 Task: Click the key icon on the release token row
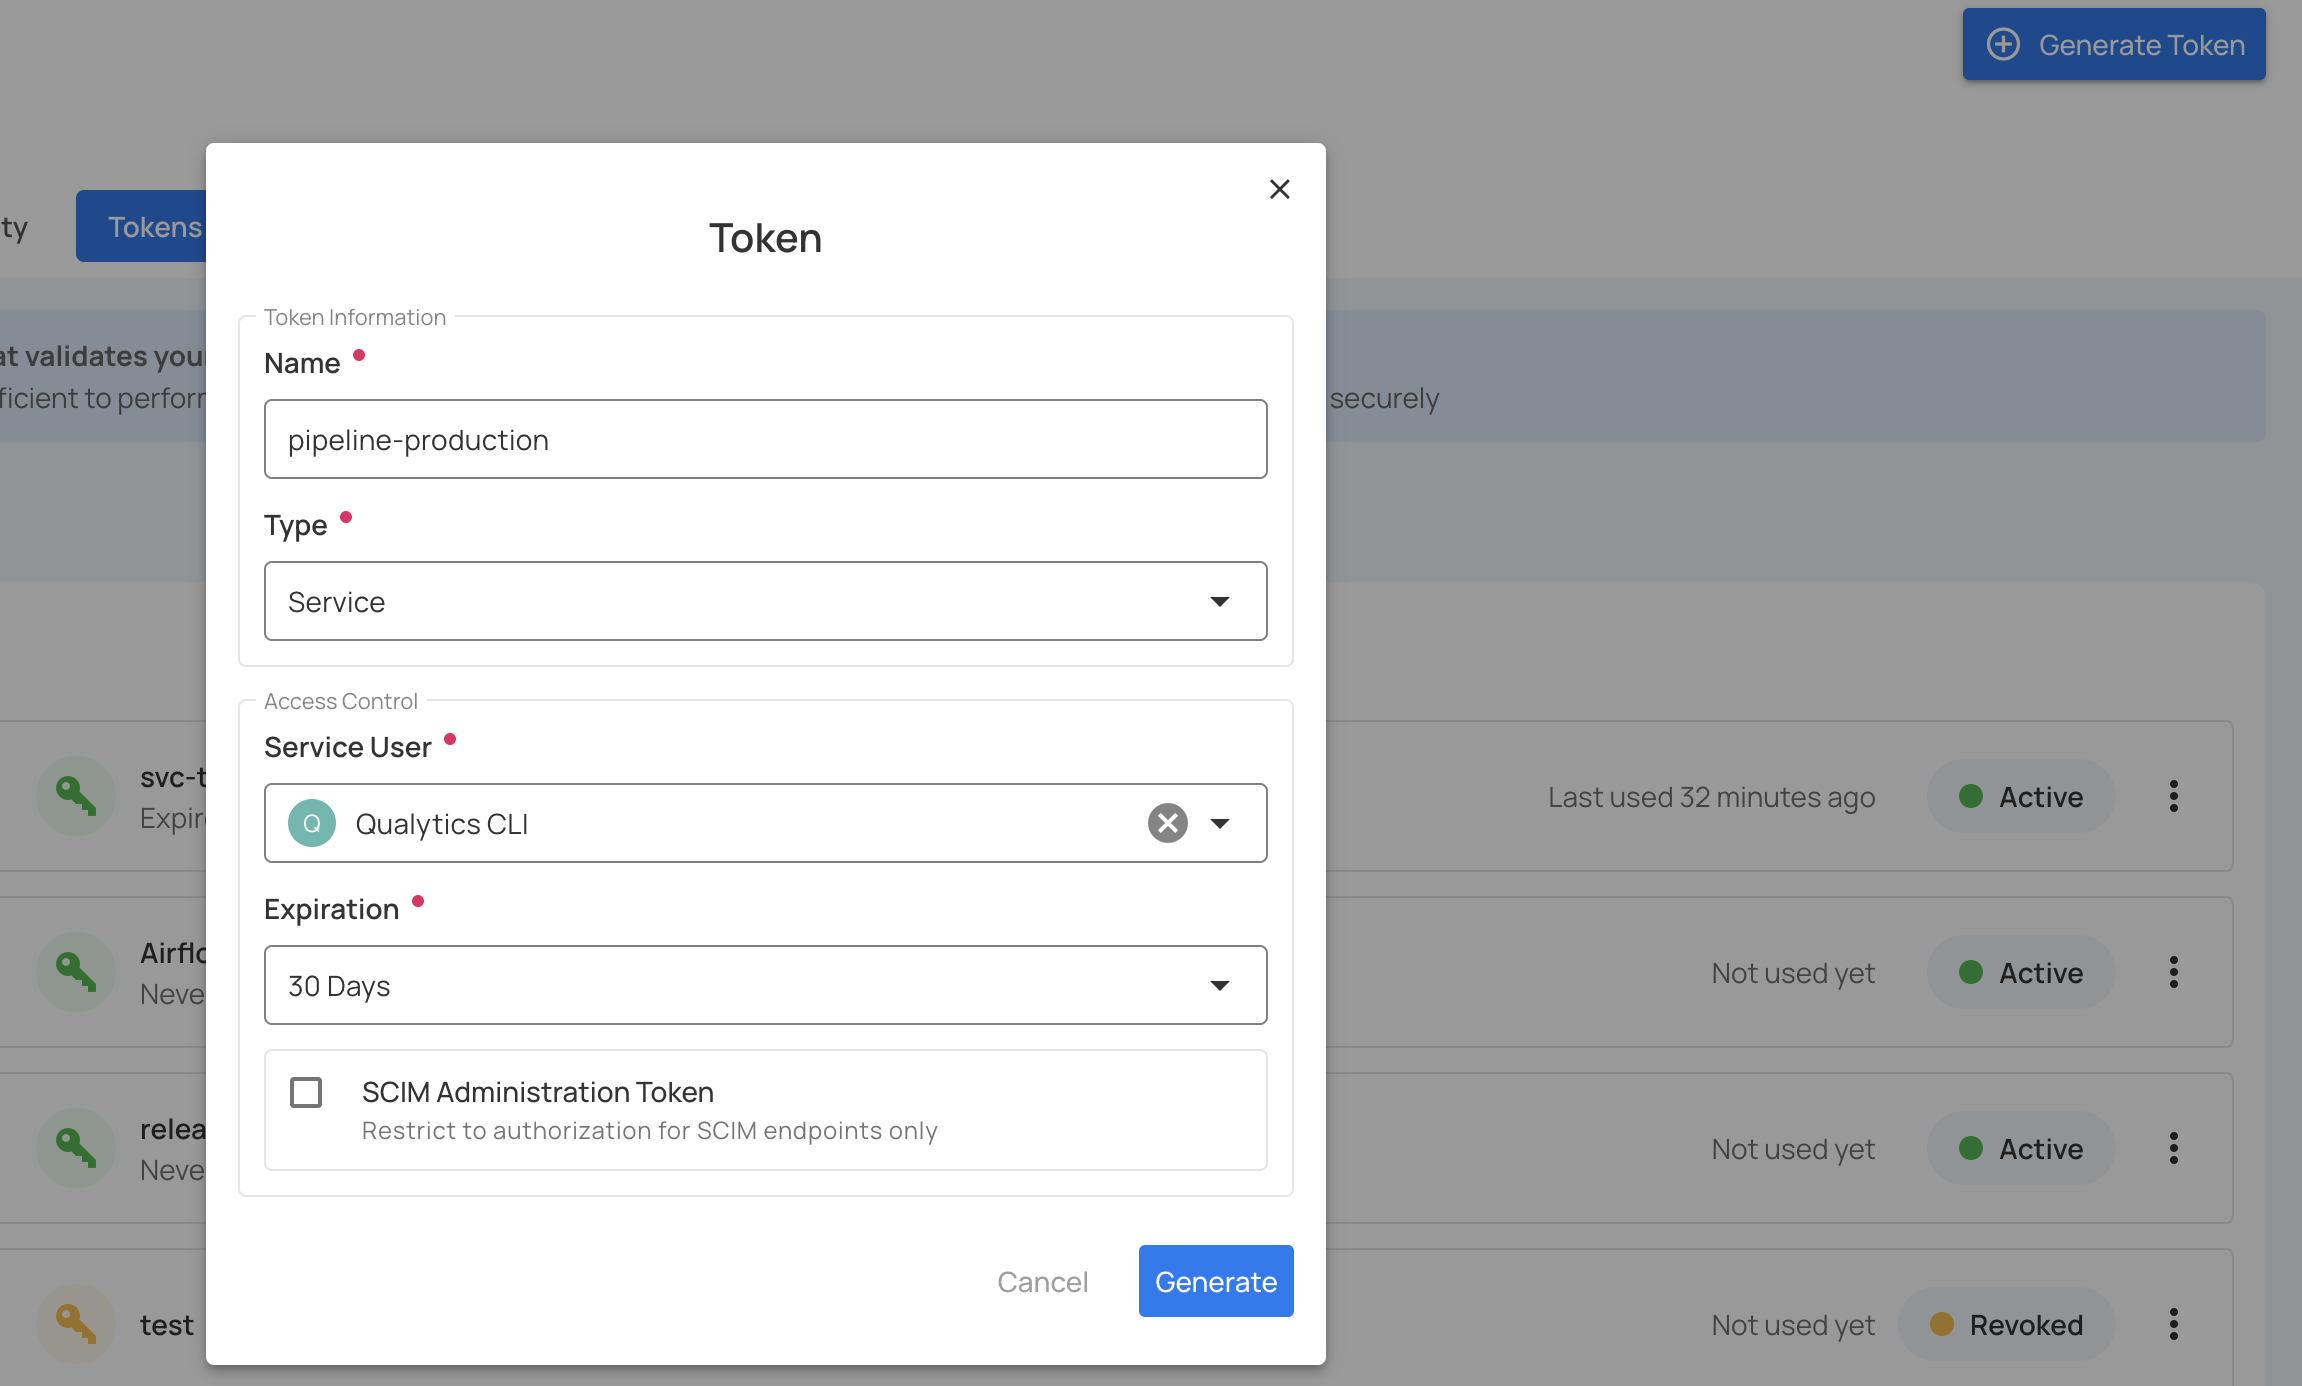[x=76, y=1147]
